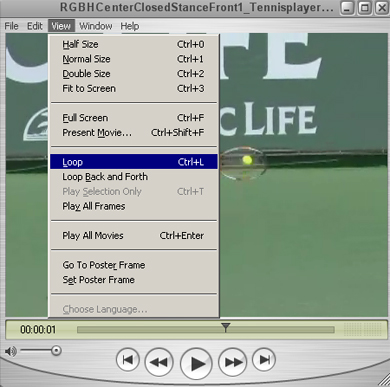Jump to the movie end

[x=264, y=360]
